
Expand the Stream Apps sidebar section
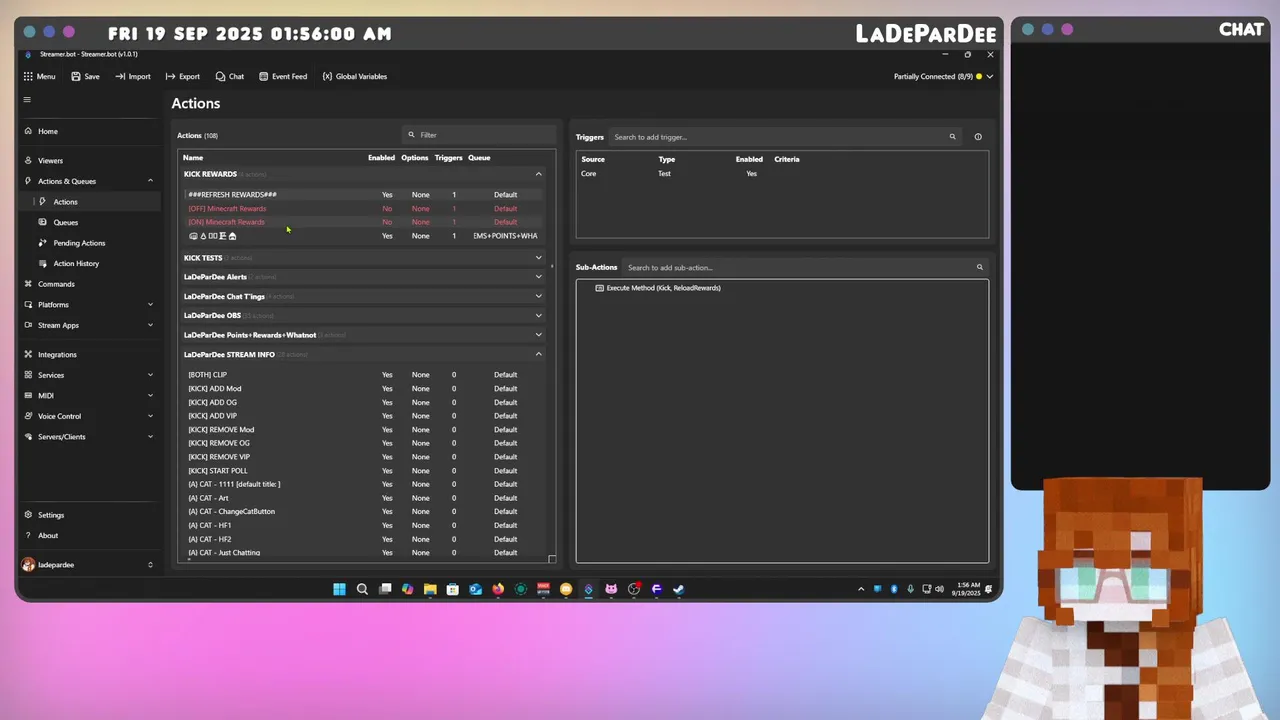tap(150, 325)
